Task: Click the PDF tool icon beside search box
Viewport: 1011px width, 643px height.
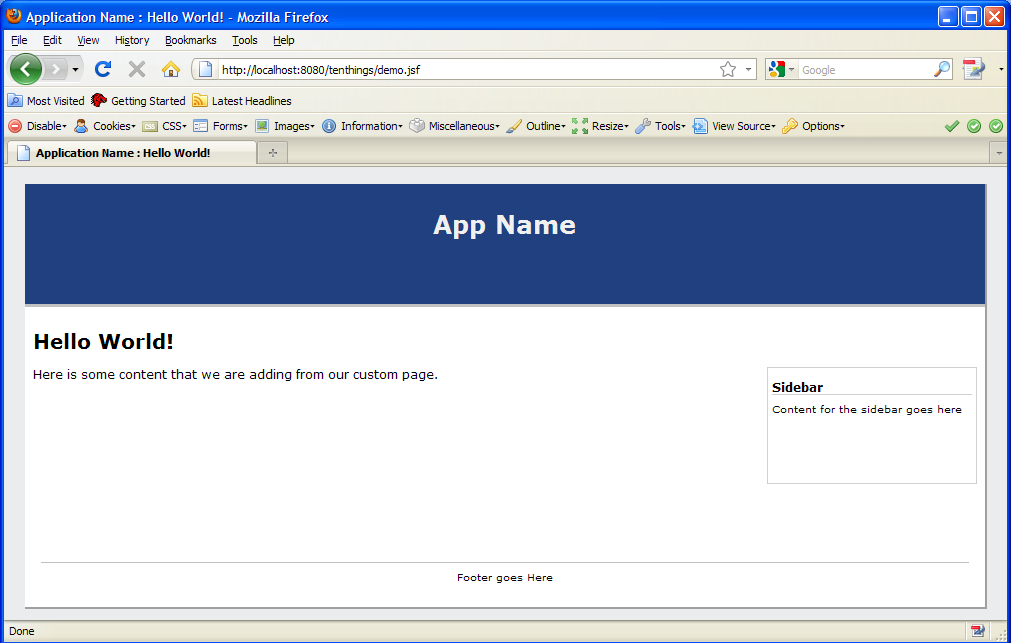Action: pos(974,69)
